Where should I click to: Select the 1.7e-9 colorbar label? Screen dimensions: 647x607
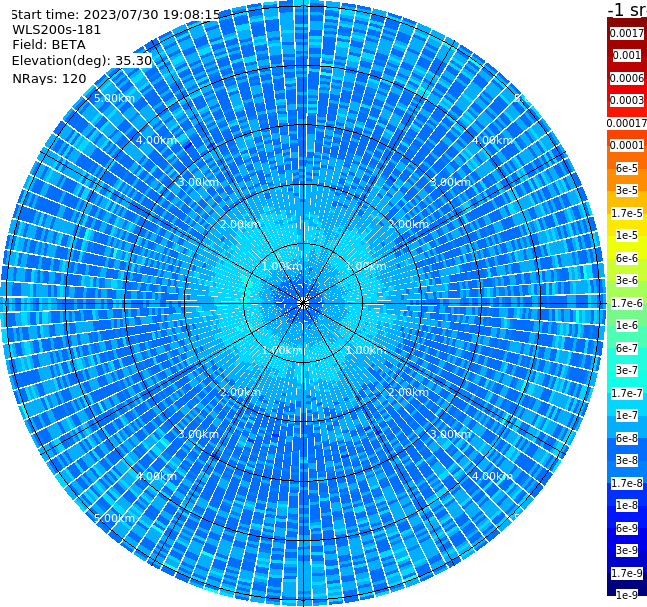627,573
